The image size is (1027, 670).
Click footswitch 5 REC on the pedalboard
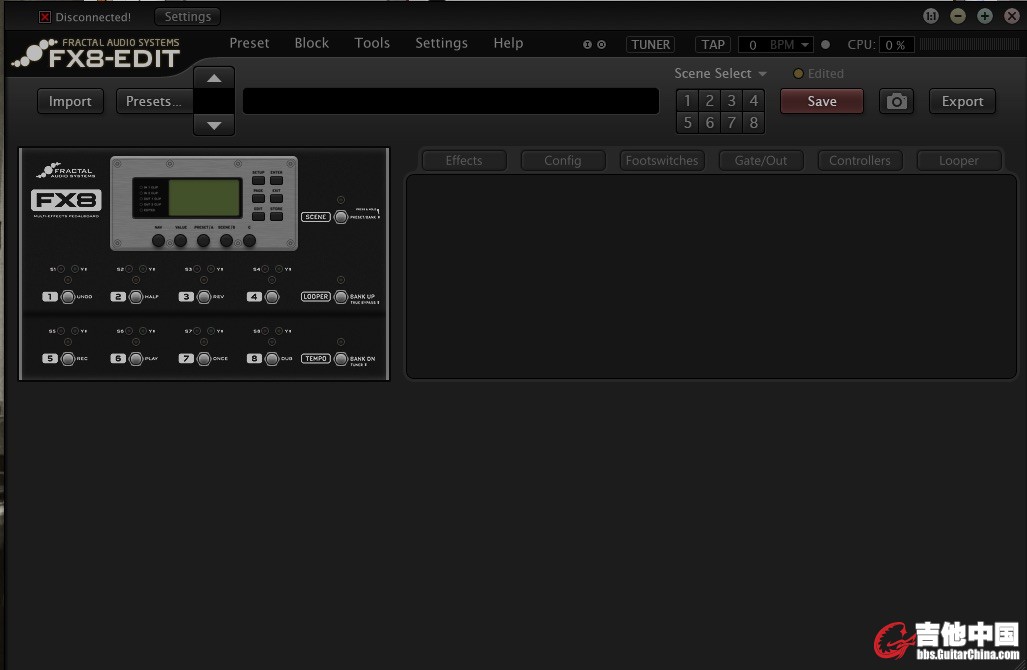[x=67, y=358]
